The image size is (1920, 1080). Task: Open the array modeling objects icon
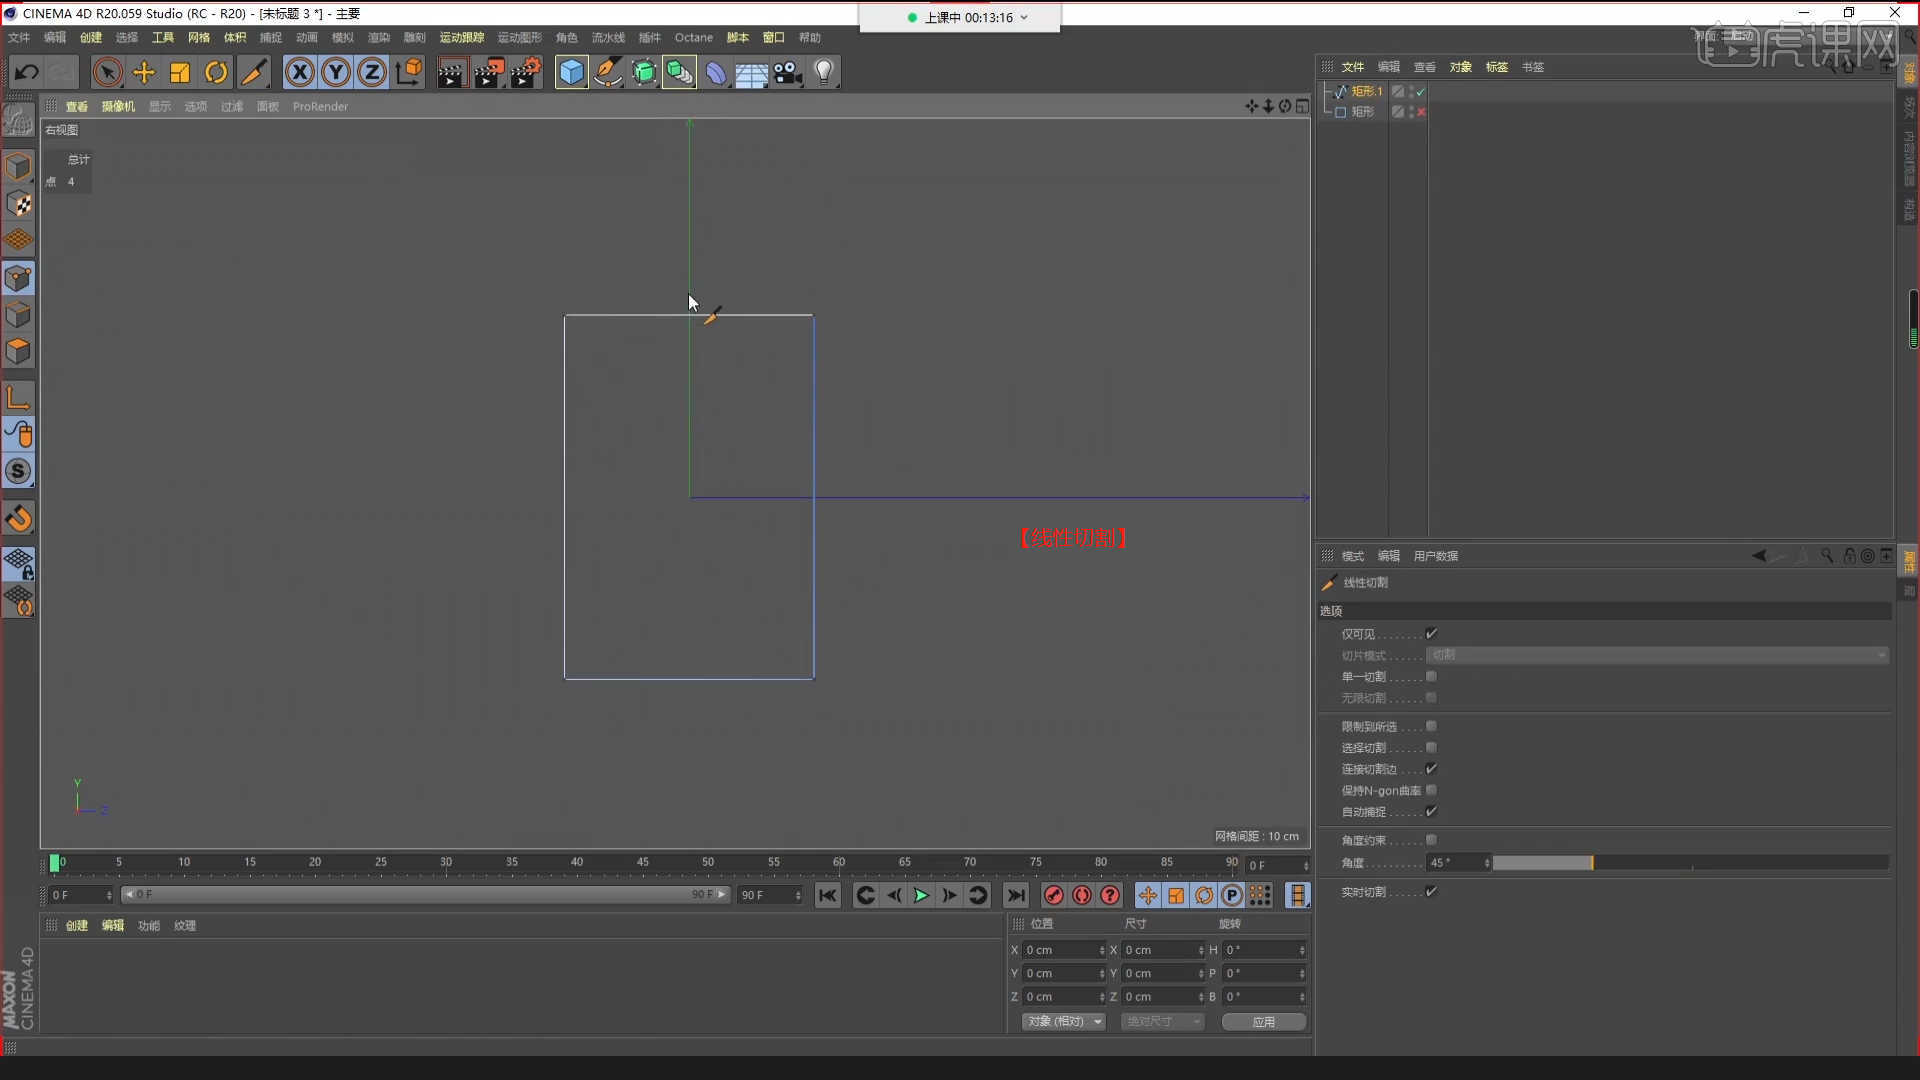click(680, 72)
